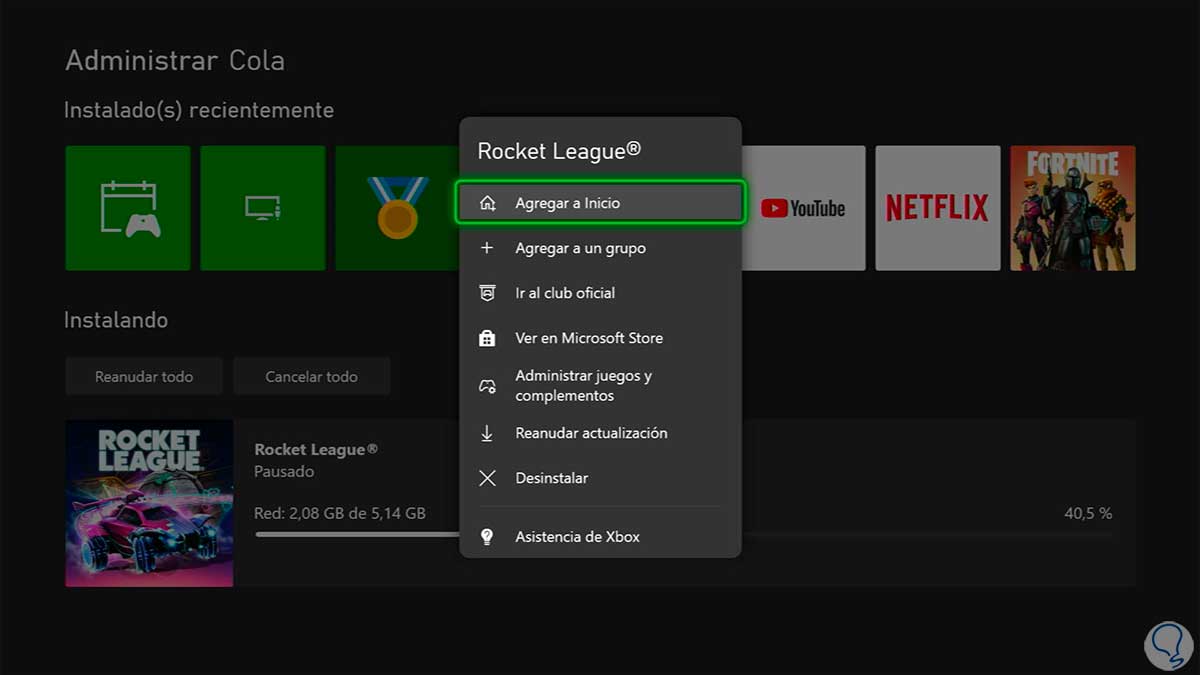
Task: Select Agregar a Inicio menu entry
Action: [x=600, y=203]
